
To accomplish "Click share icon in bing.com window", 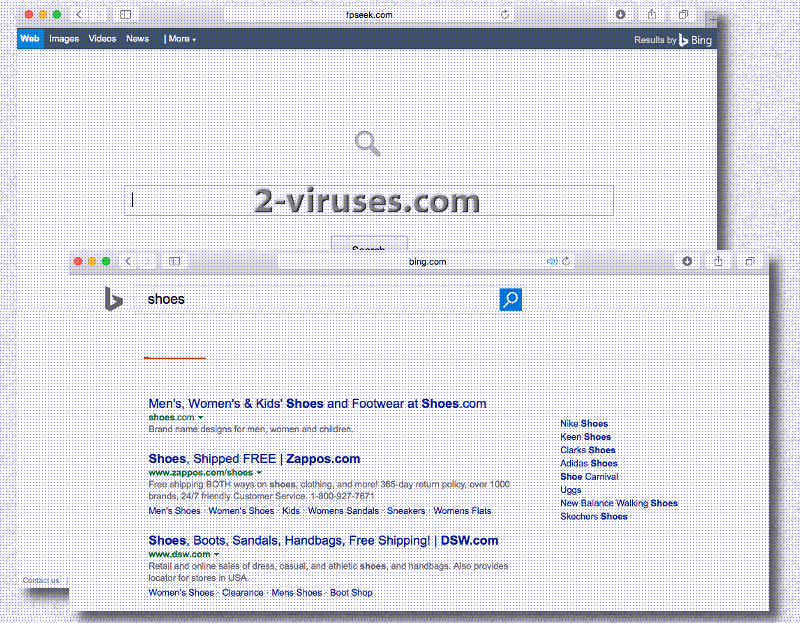I will [x=718, y=261].
